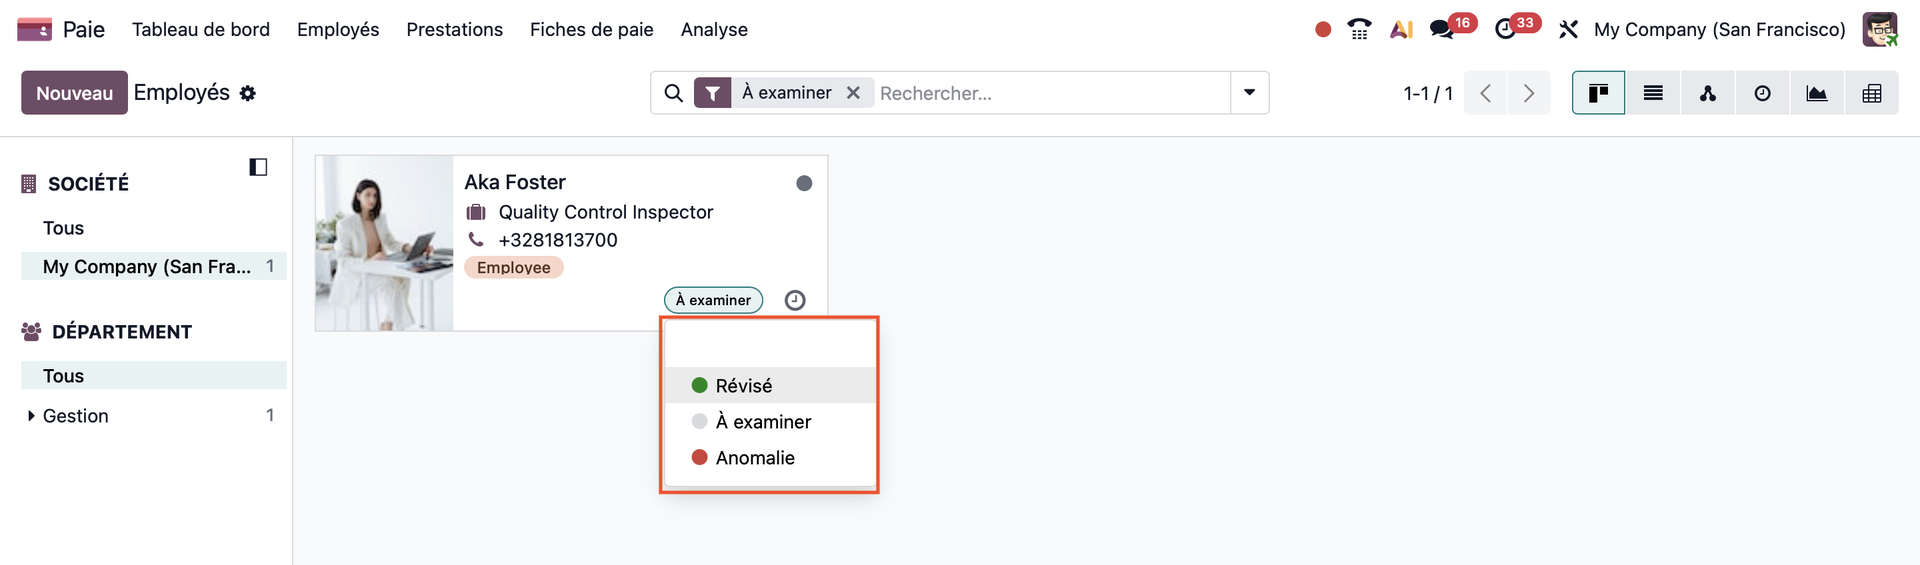Open the VoIP phone icon
1920x565 pixels.
coord(1359,29)
